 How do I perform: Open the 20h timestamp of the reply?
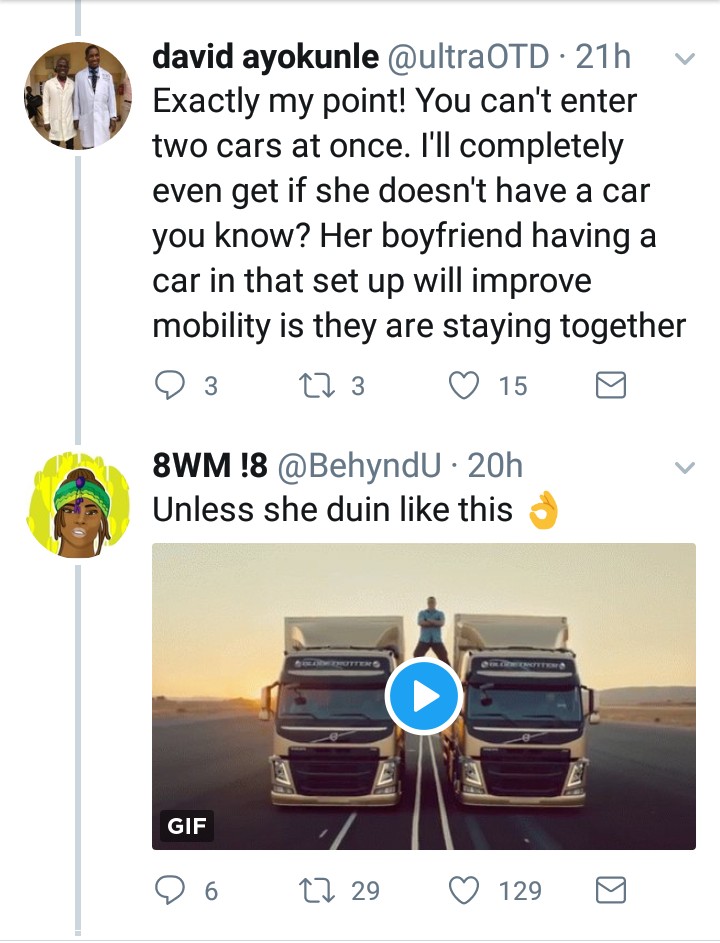click(x=495, y=466)
